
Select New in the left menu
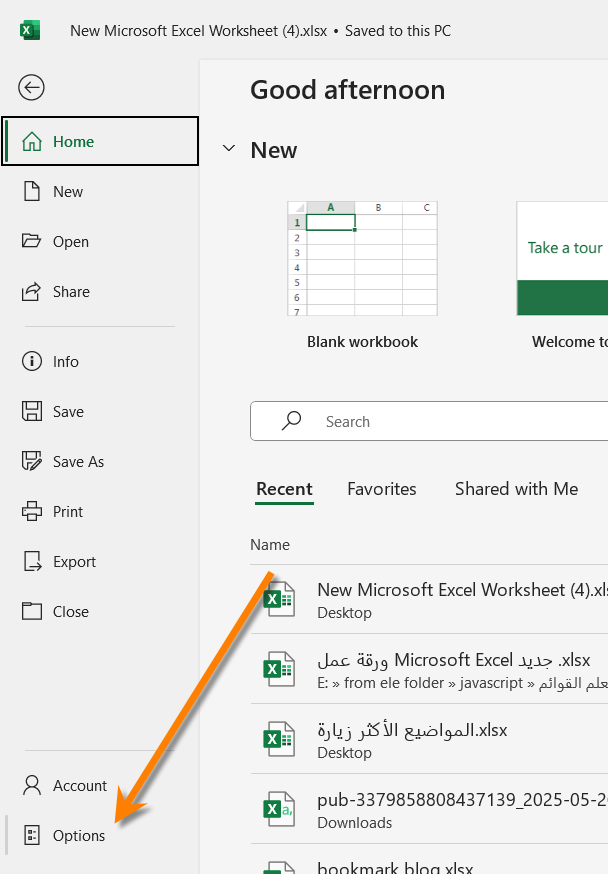coord(100,191)
